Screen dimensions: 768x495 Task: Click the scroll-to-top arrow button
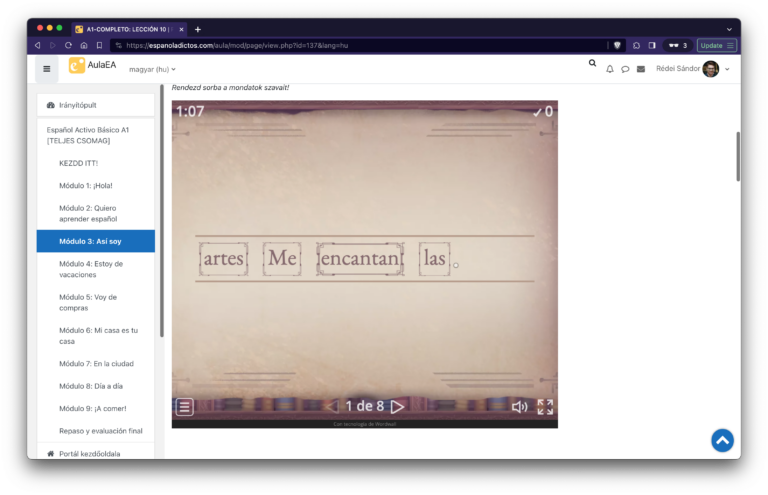point(722,440)
